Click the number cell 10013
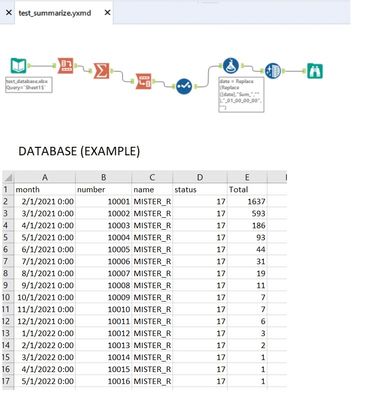Viewport: 375px width, 400px height. click(x=104, y=345)
